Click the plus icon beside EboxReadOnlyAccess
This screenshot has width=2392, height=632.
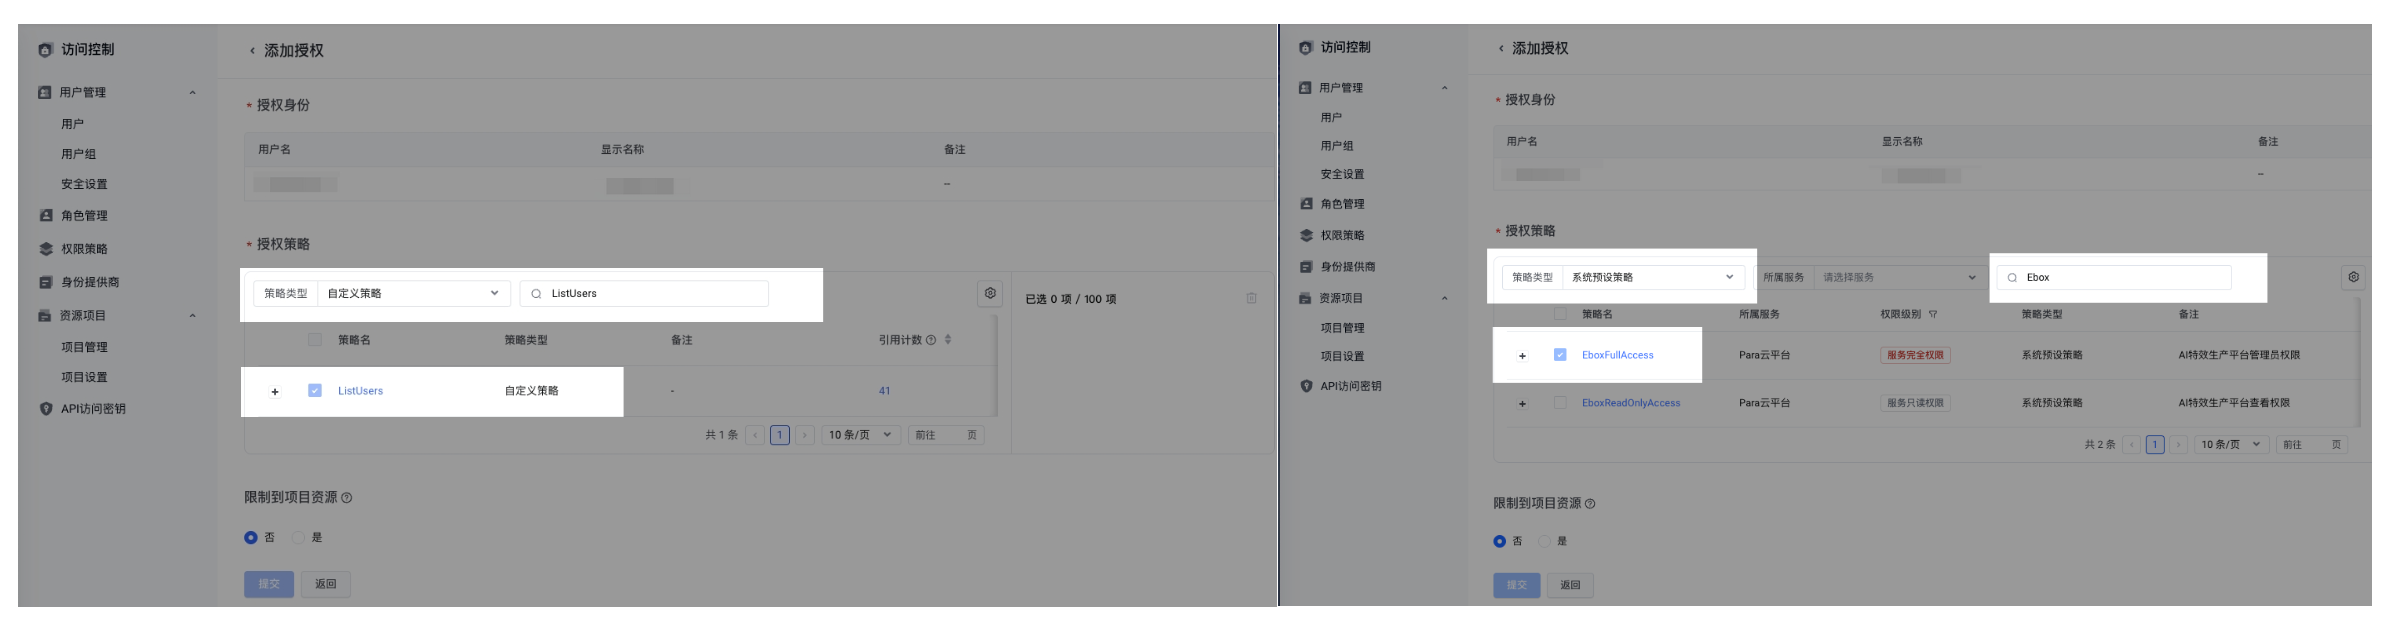1522,404
